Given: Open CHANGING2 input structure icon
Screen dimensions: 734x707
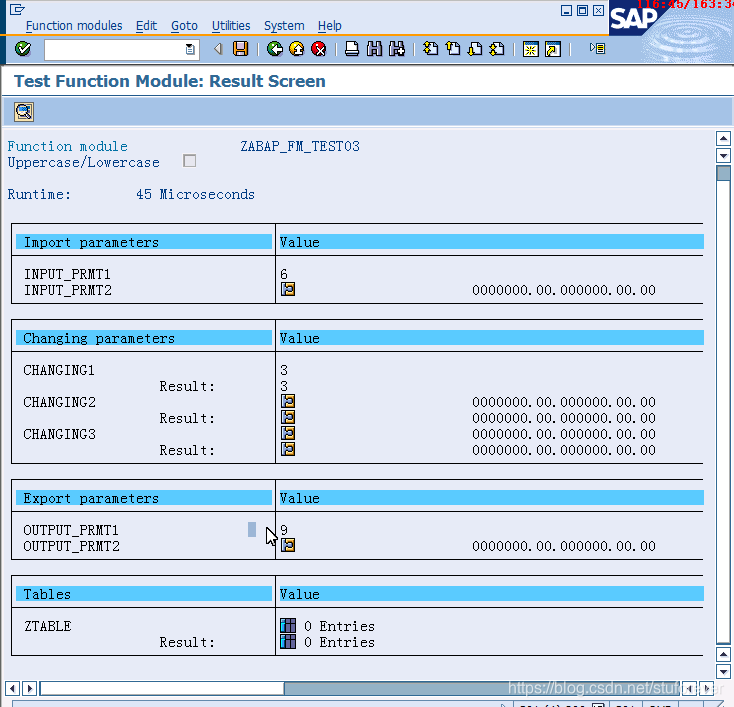Looking at the screenshot, I should pos(288,401).
